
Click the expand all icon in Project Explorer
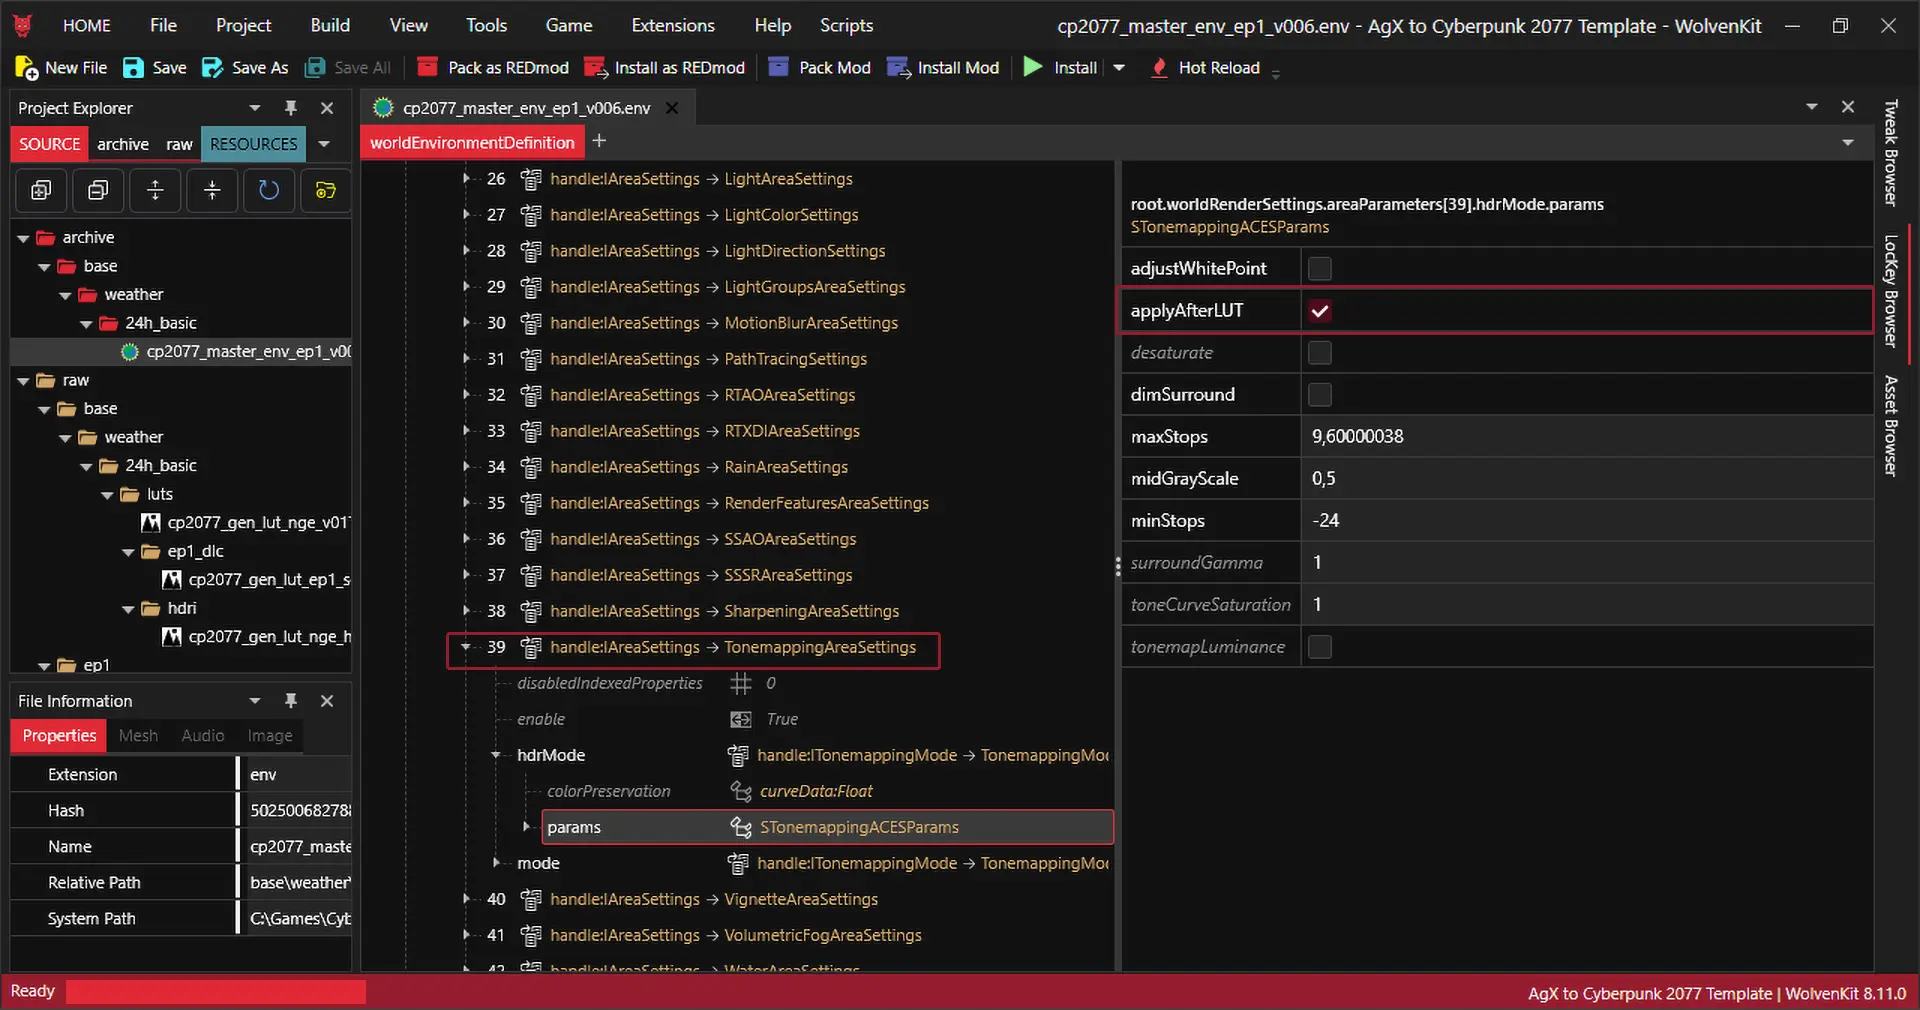(41, 190)
